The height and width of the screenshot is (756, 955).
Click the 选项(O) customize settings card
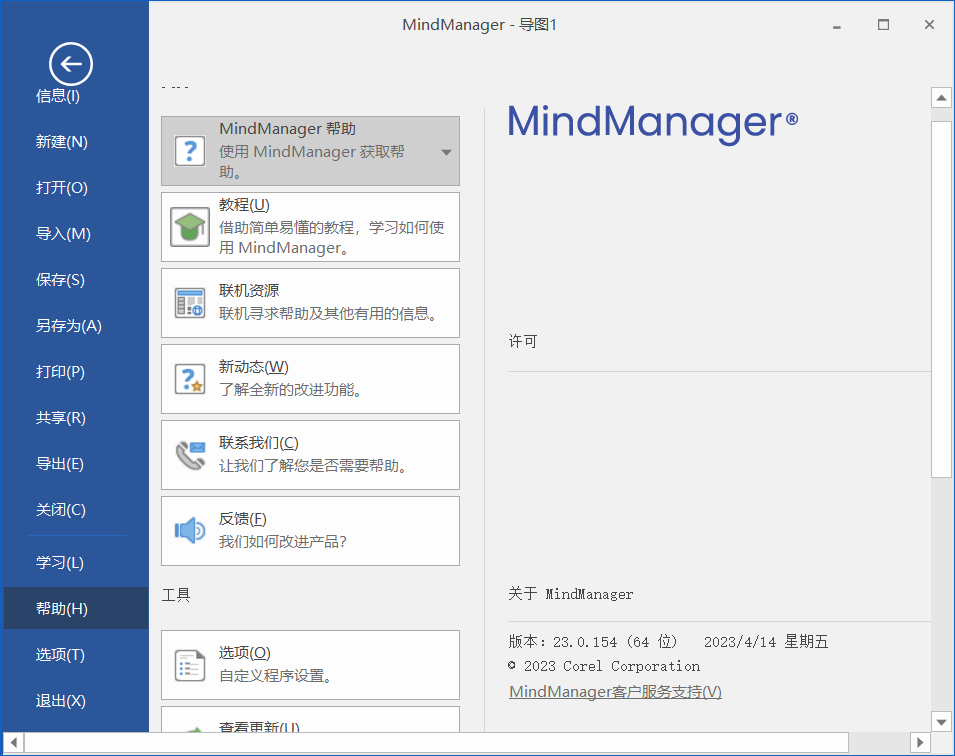click(x=310, y=665)
